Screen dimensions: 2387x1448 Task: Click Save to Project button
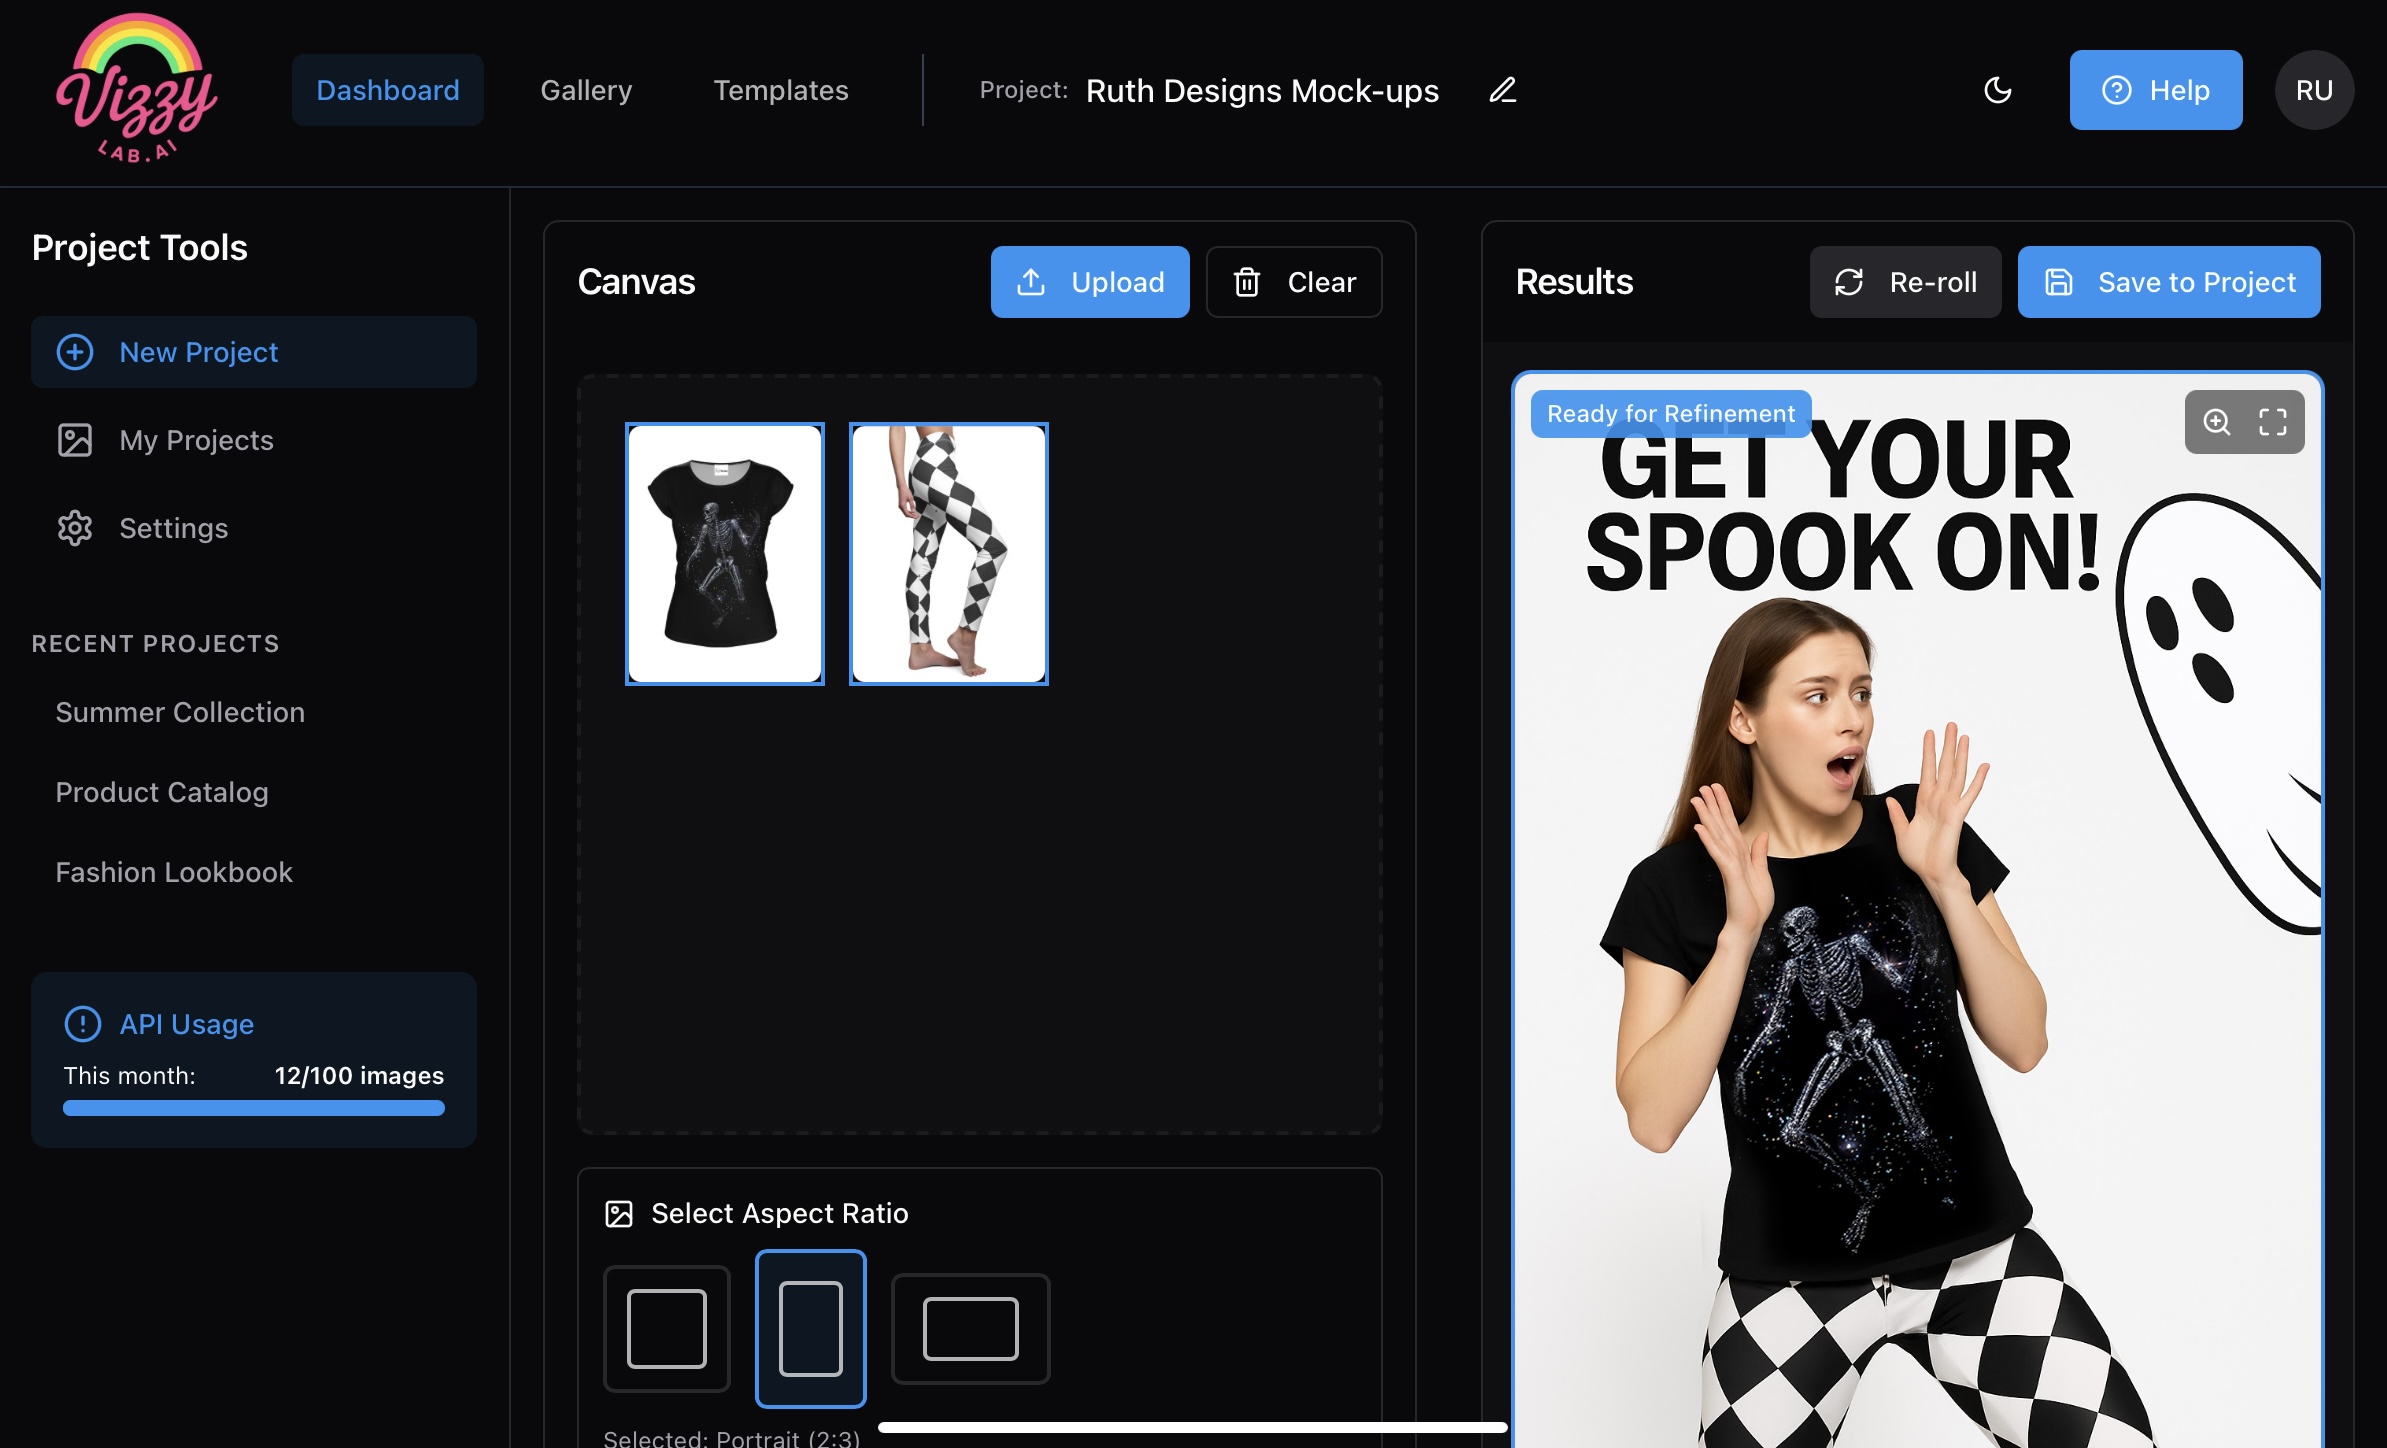pyautogui.click(x=2169, y=282)
